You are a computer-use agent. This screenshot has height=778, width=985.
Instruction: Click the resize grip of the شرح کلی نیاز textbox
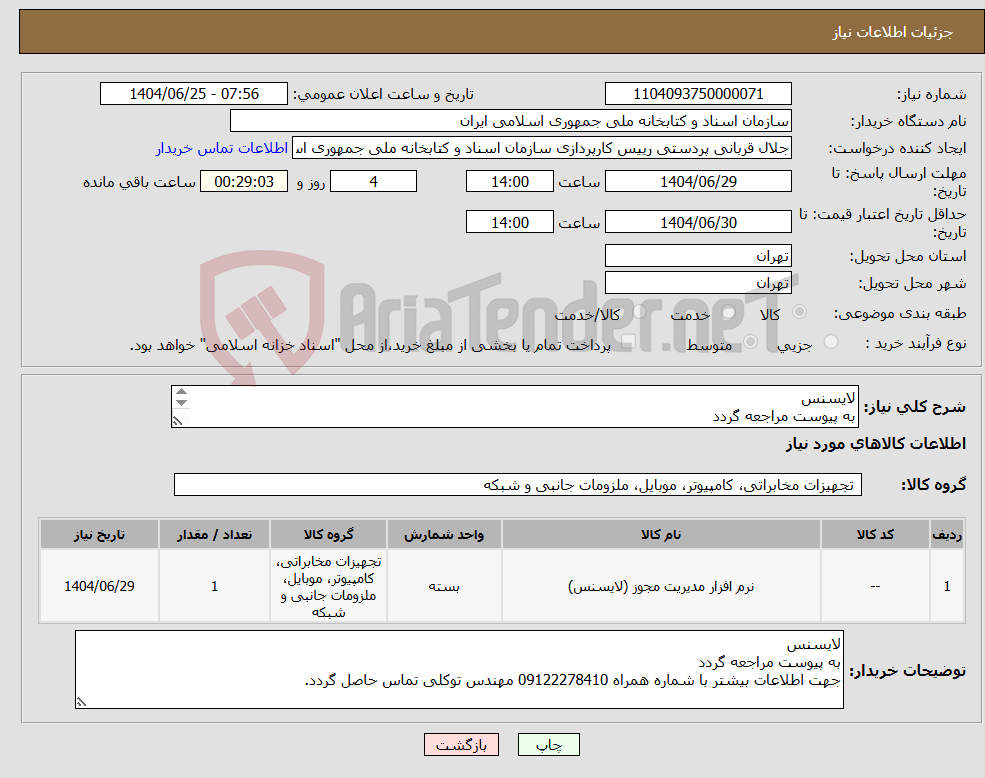click(177, 421)
